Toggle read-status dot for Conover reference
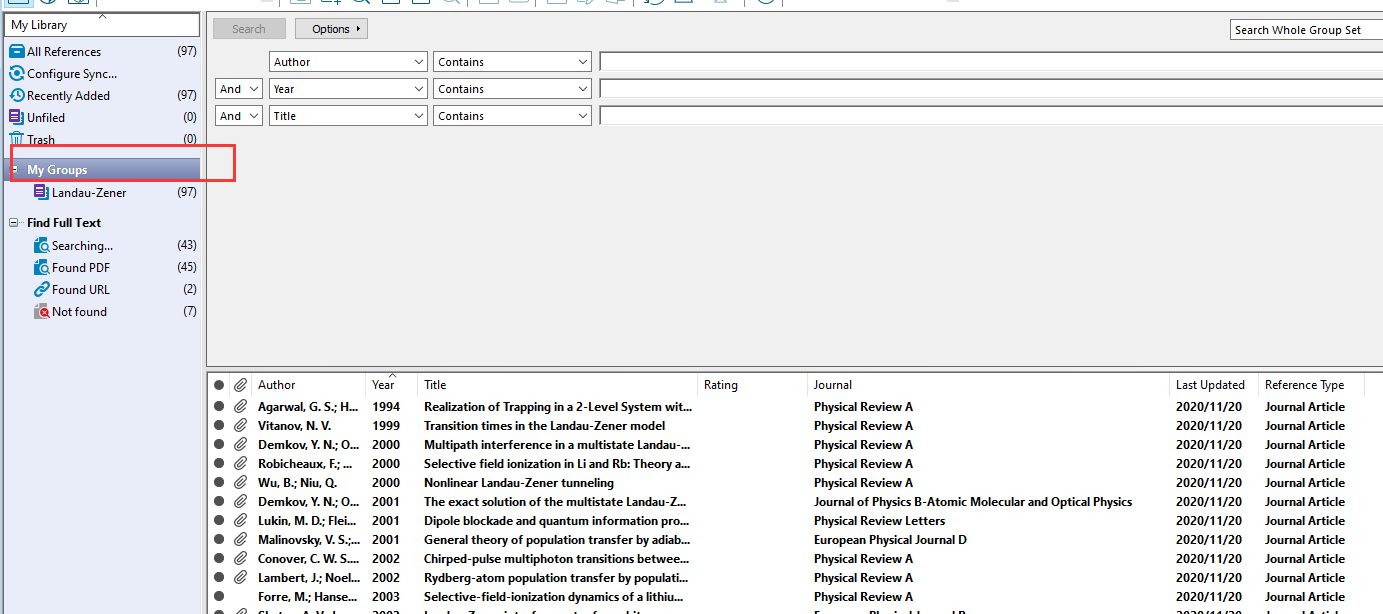This screenshot has width=1383, height=614. click(x=219, y=559)
